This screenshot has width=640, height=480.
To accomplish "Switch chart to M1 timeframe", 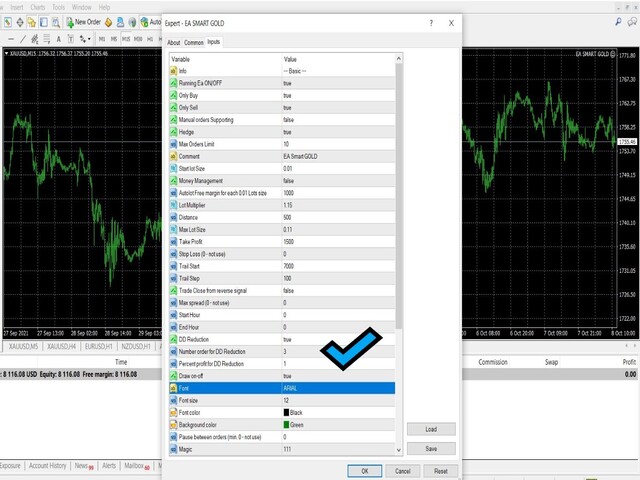I will pos(102,39).
